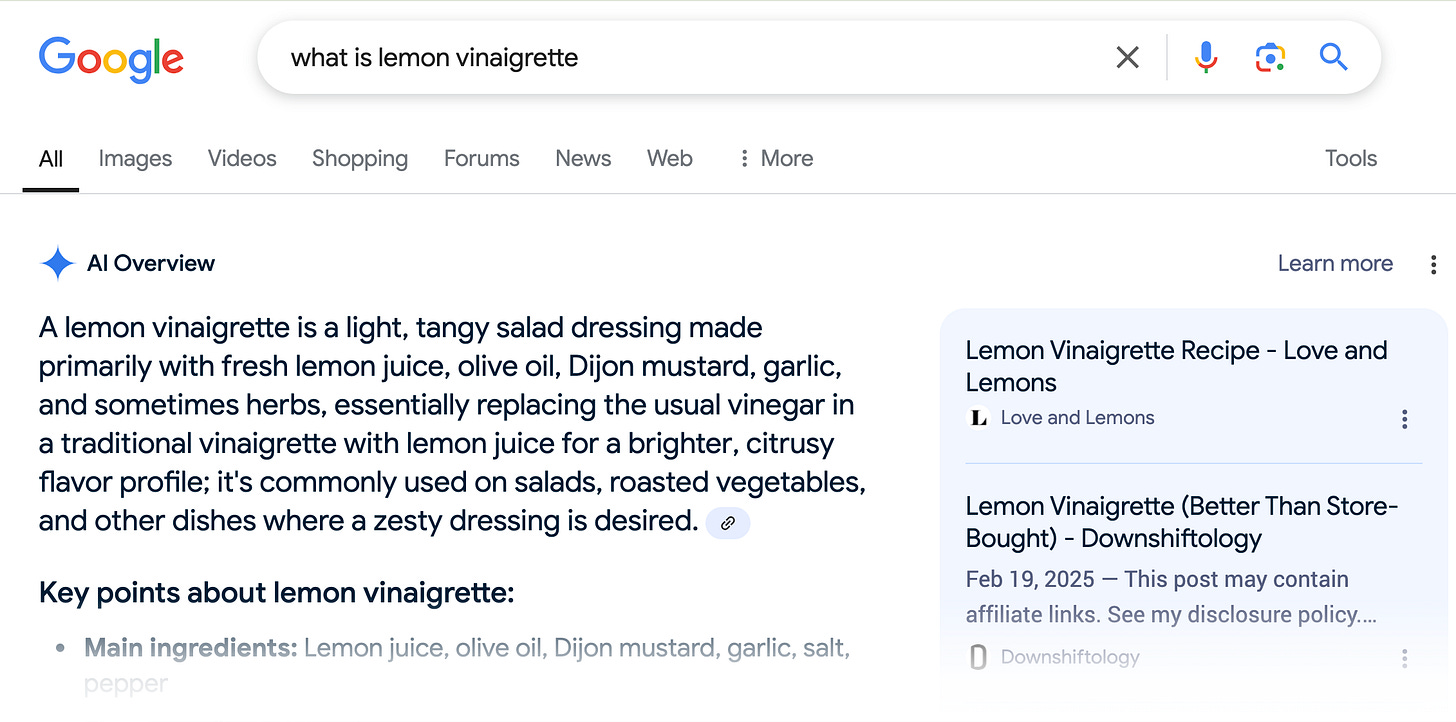This screenshot has height=722, width=1456.
Task: Open three-dot menu for Downshiftology result
Action: point(1405,658)
